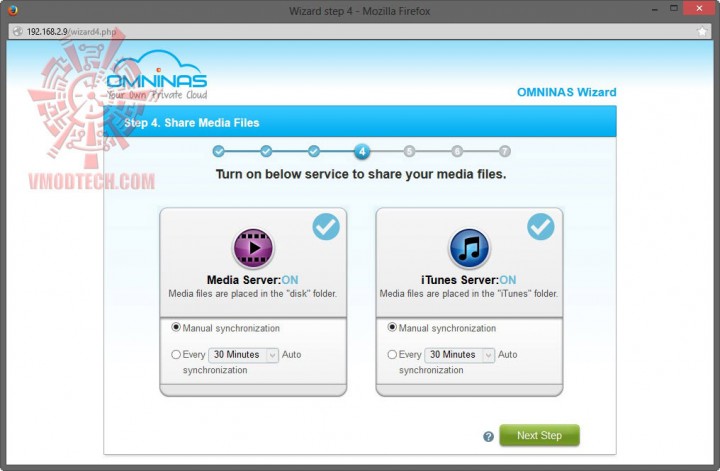
Task: Go to wizard step 1 marker
Action: [x=219, y=151]
